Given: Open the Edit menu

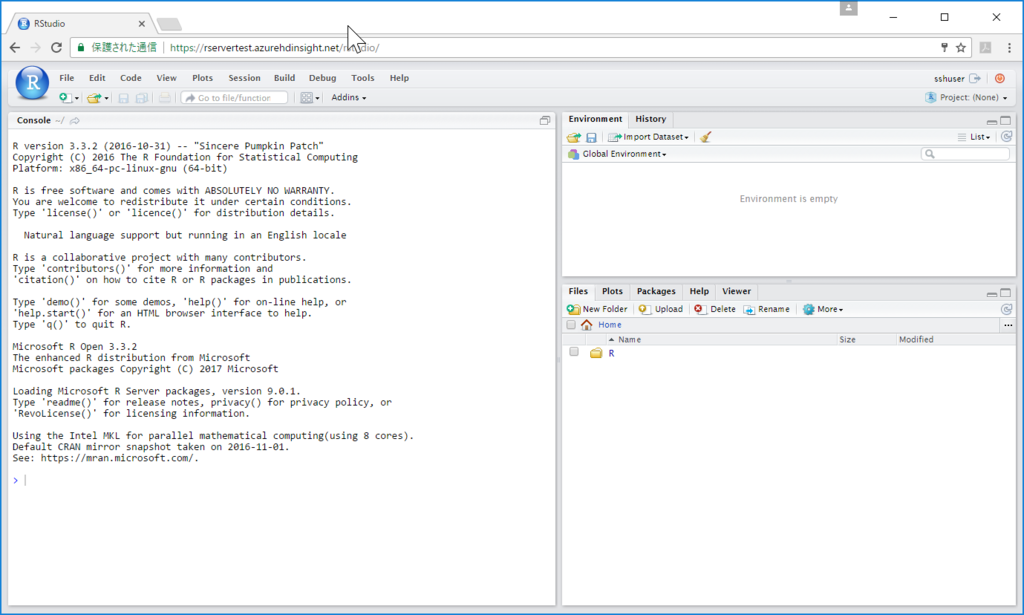Looking at the screenshot, I should [97, 78].
